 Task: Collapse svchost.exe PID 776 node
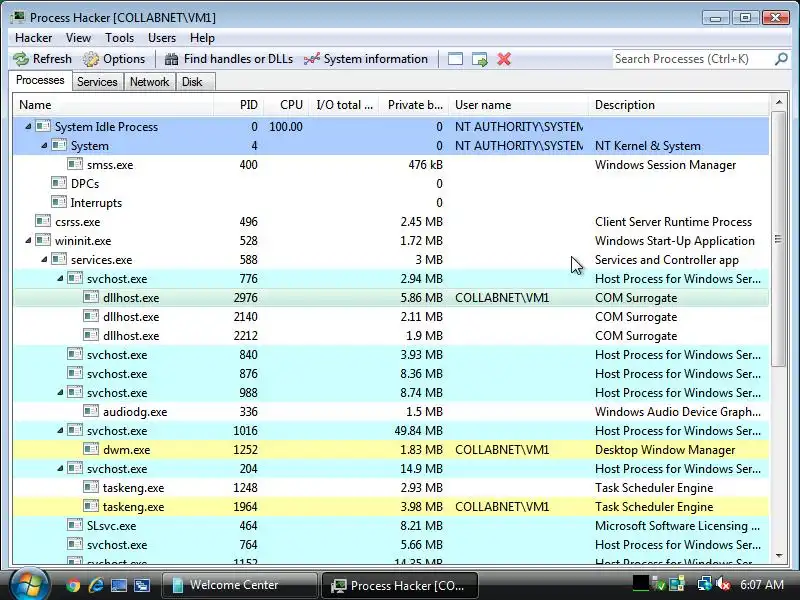pyautogui.click(x=60, y=279)
